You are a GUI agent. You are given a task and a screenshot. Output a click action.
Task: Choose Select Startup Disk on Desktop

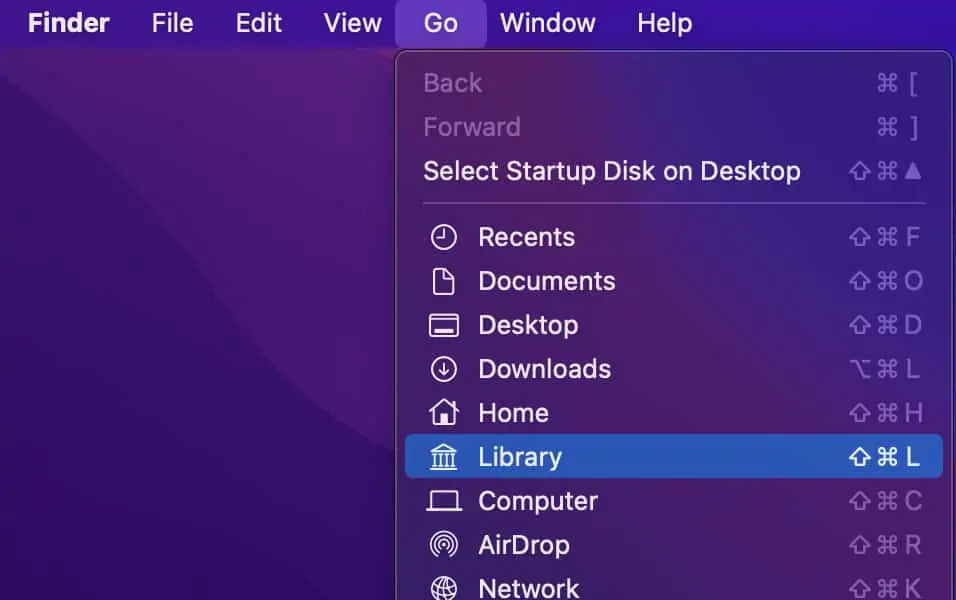coord(674,171)
